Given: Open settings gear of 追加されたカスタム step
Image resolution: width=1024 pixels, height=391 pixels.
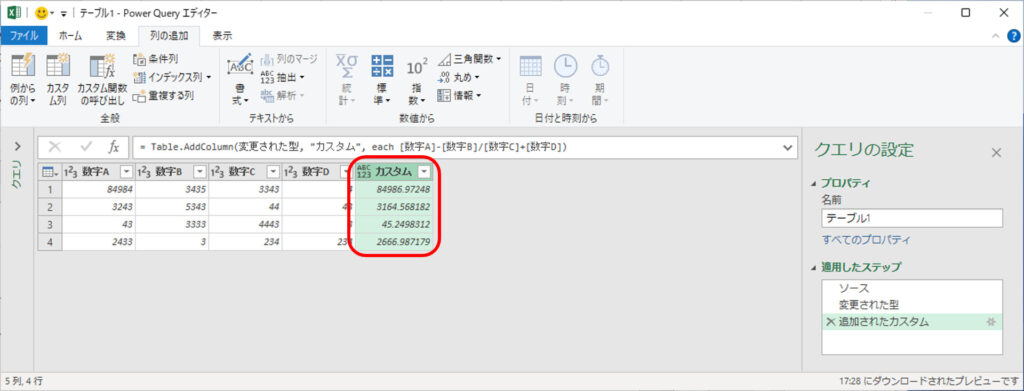Looking at the screenshot, I should [991, 322].
